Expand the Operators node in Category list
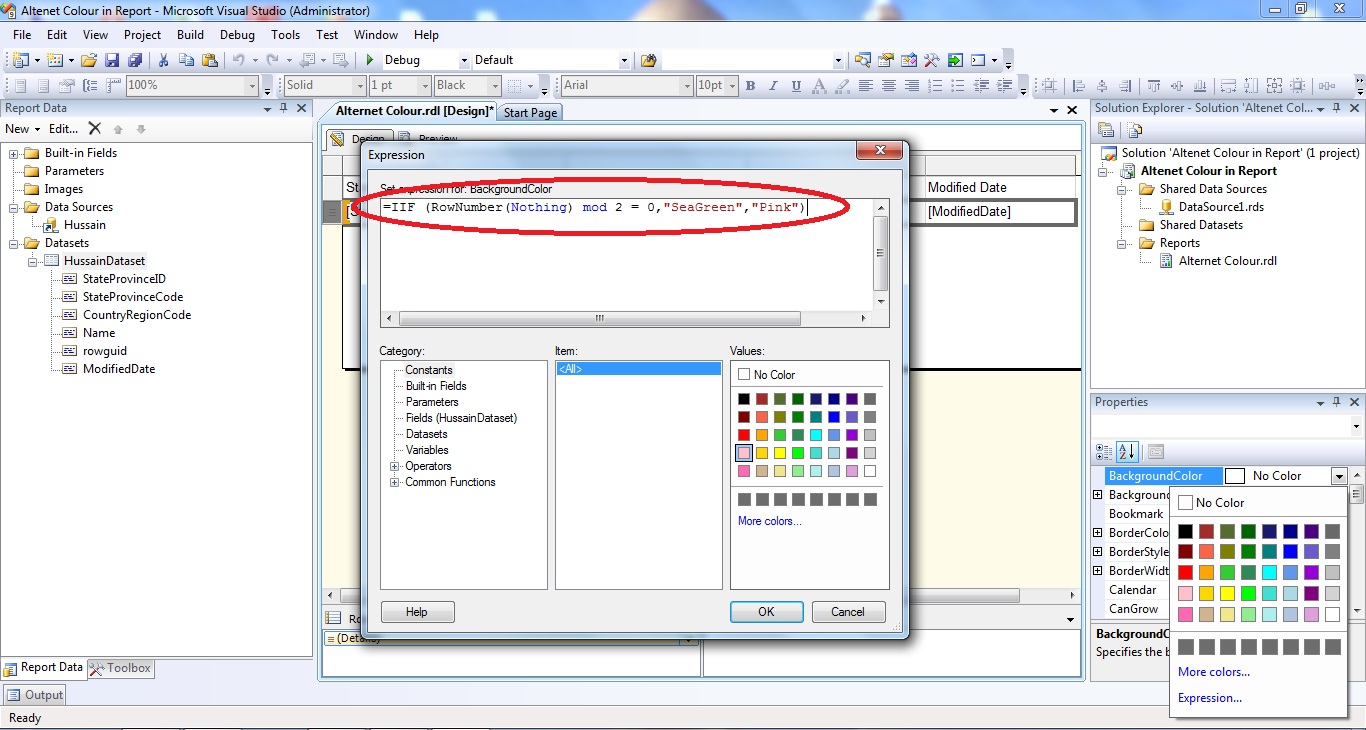This screenshot has height=730, width=1366. click(x=394, y=466)
